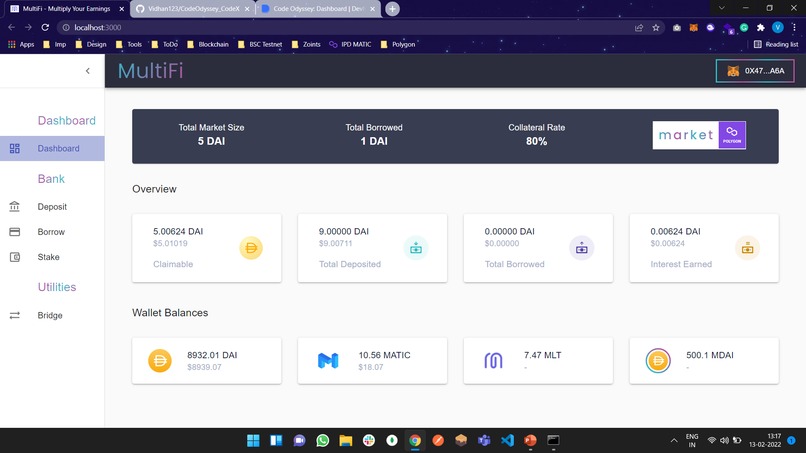Screen dimensions: 806x453
Task: Click the 10.56 MATIC balance text
Action: coord(384,355)
